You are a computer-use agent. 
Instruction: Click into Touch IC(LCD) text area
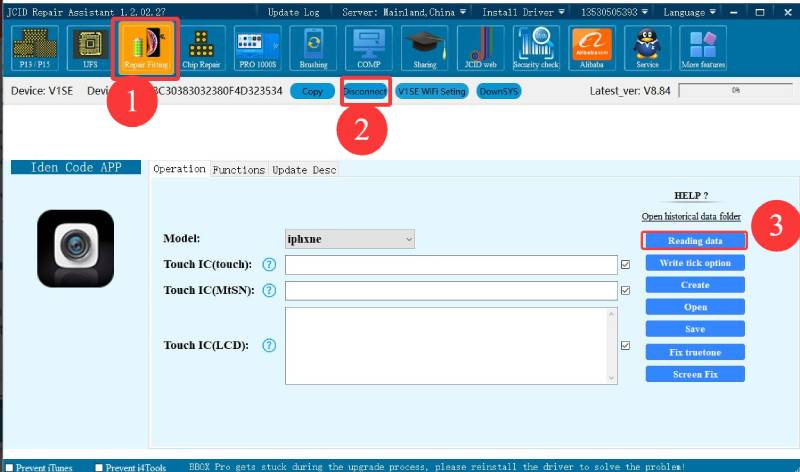pos(446,345)
